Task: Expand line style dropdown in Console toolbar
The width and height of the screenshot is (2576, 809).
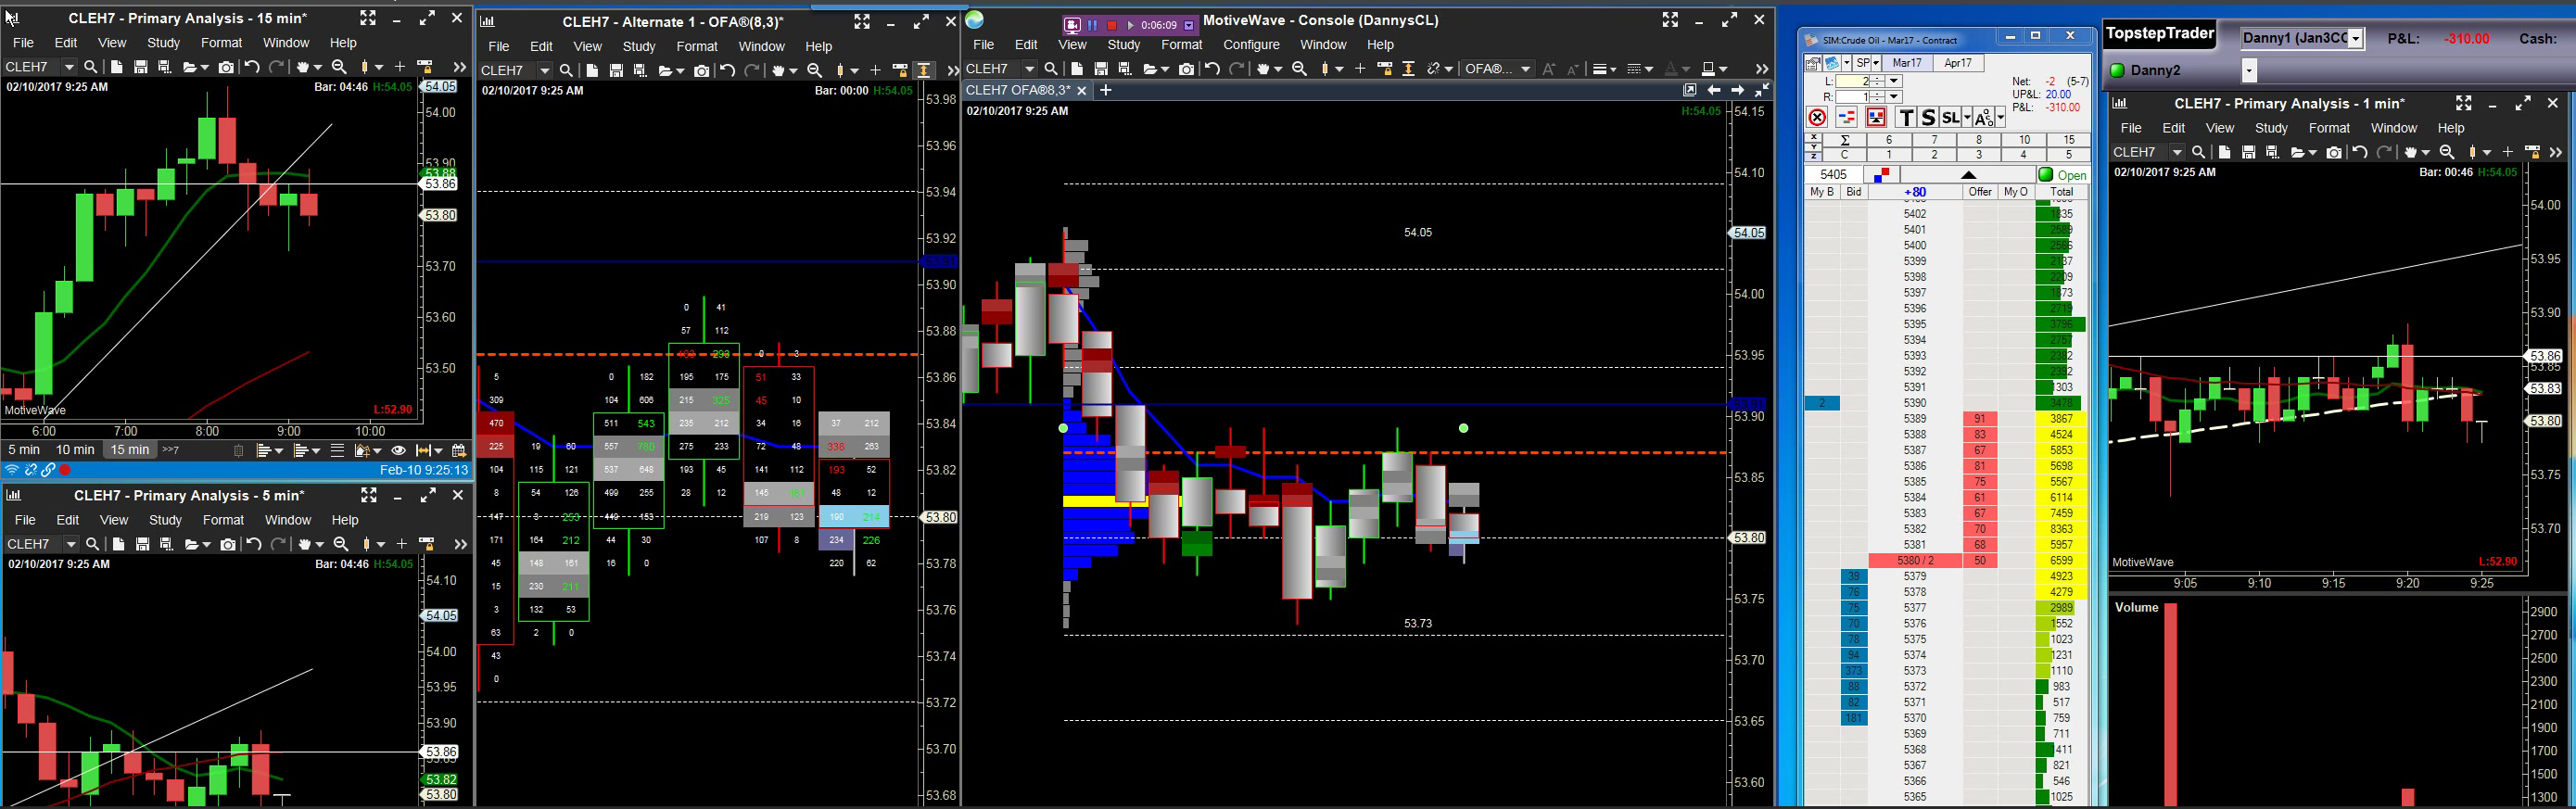Action: tap(1647, 69)
